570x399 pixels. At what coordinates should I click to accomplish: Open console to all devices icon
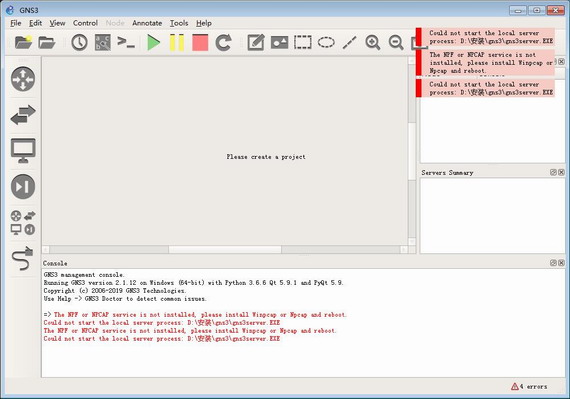click(x=126, y=43)
